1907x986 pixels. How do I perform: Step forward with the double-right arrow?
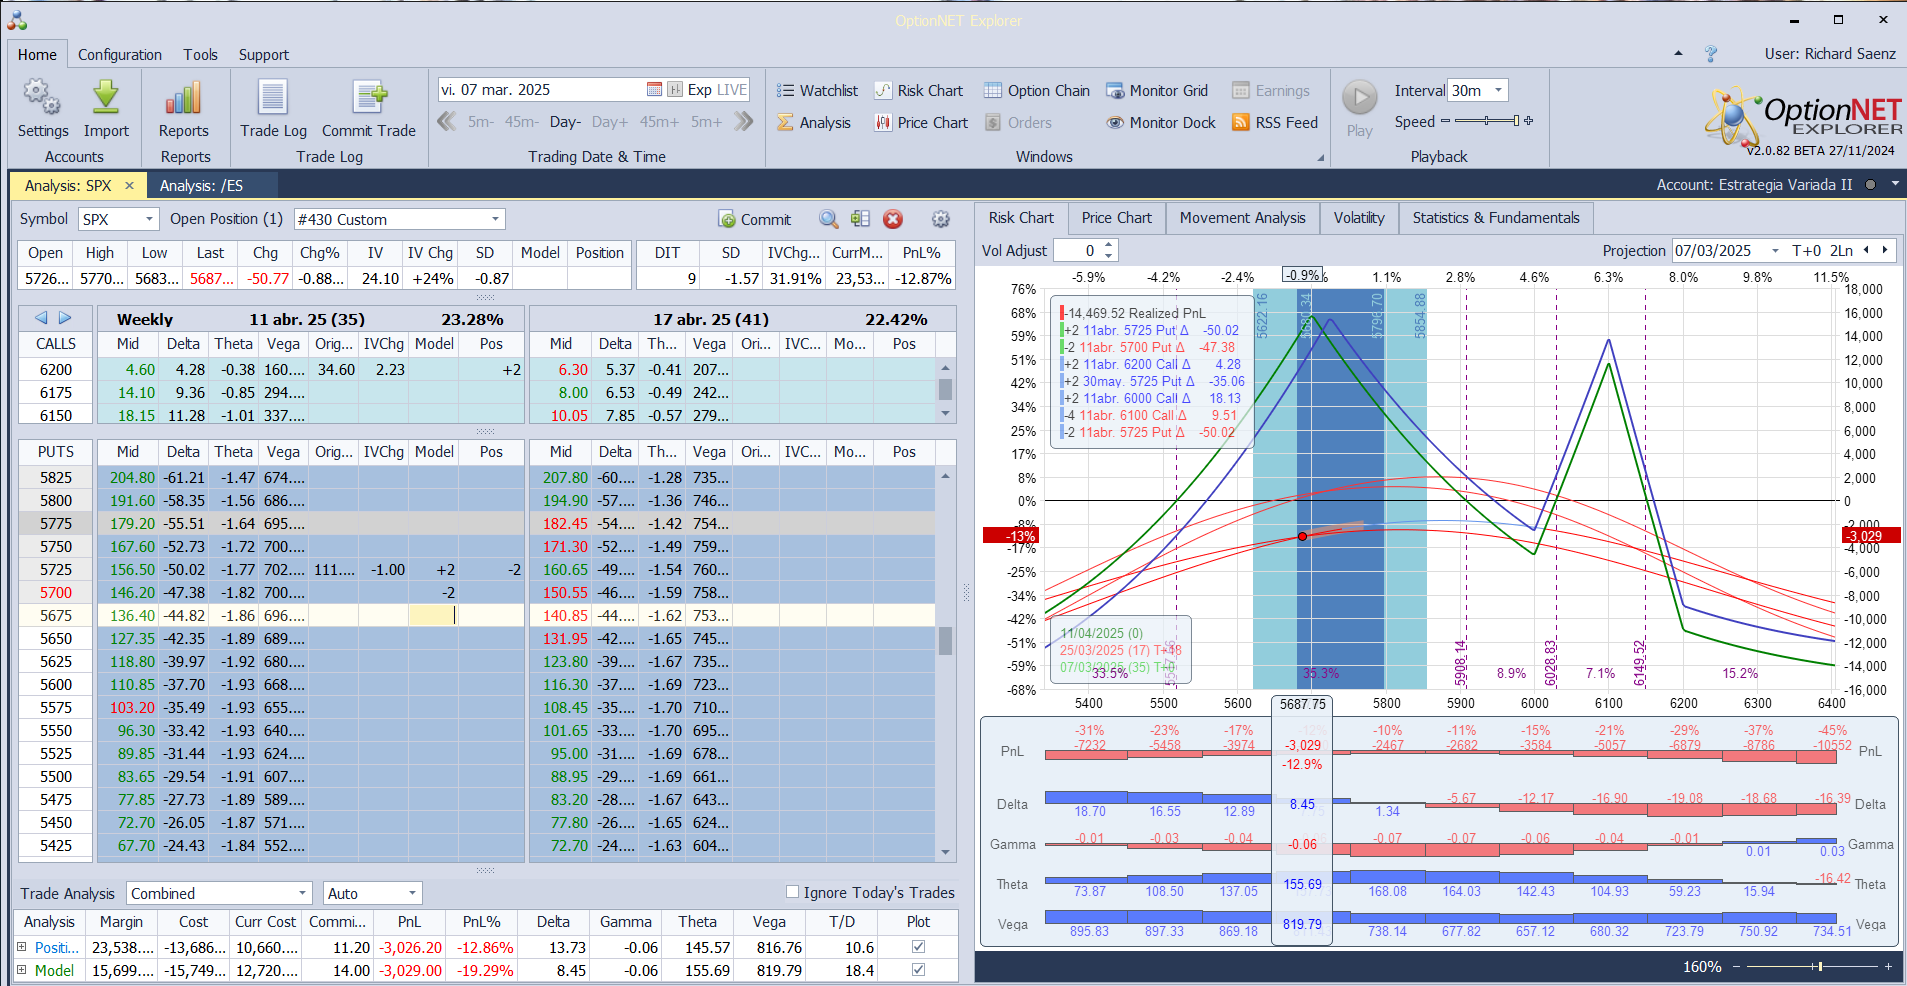[x=743, y=122]
